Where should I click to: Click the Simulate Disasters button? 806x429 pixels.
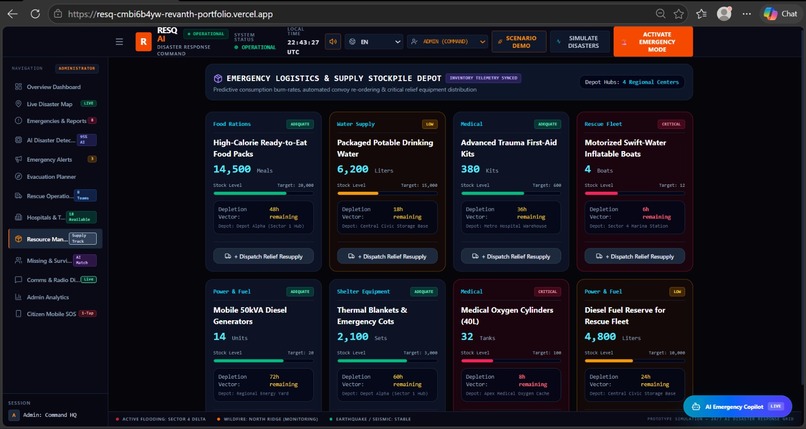coord(579,42)
